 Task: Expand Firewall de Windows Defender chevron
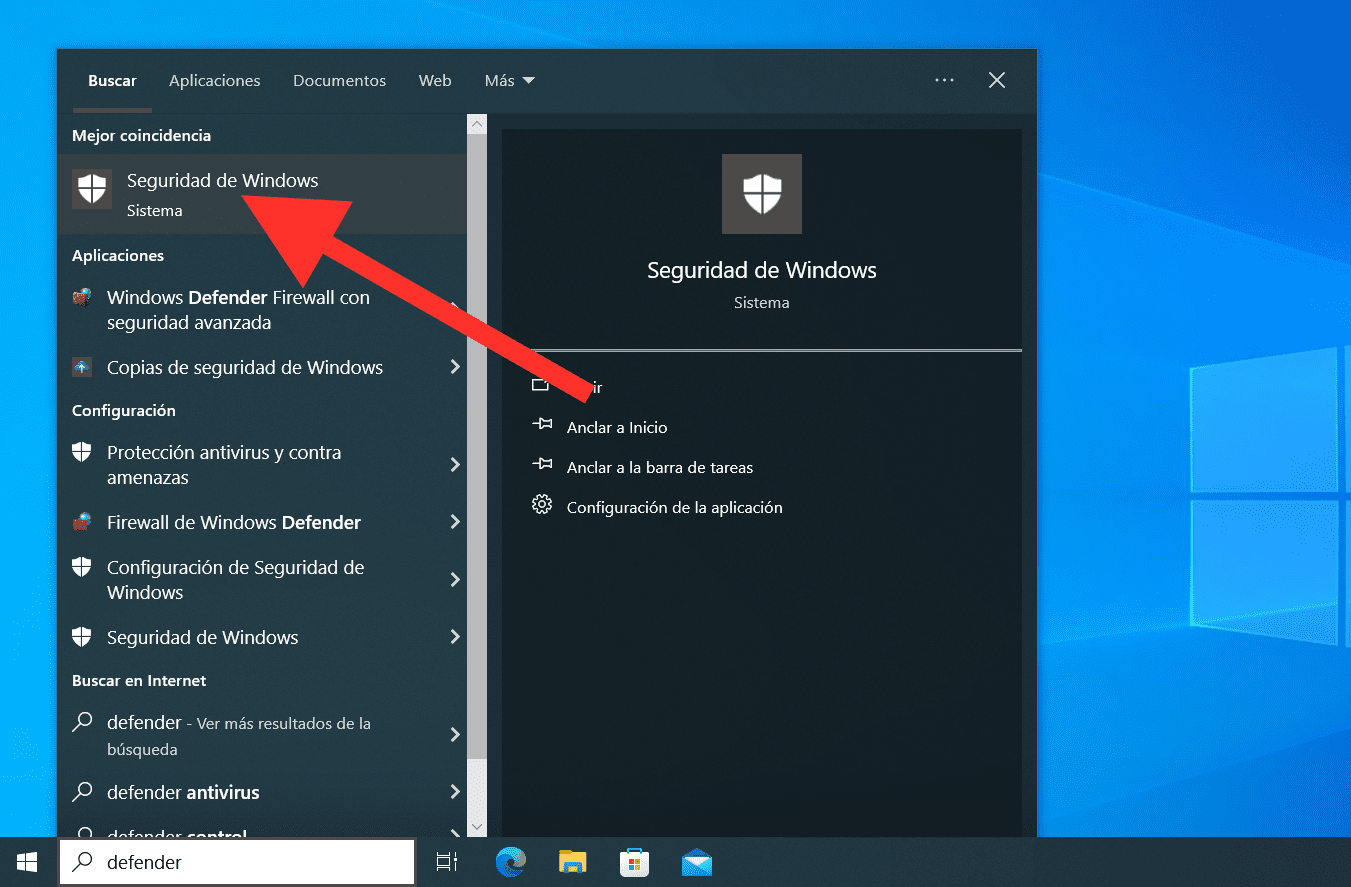455,522
